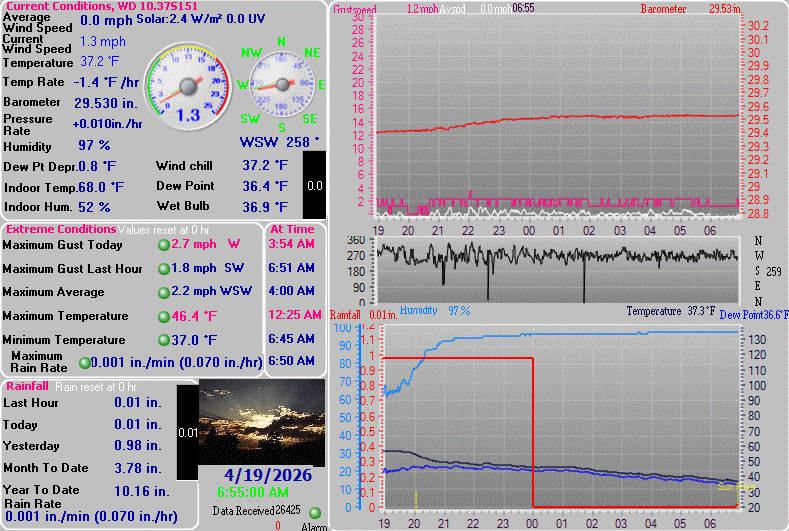This screenshot has width=789, height=531.
Task: Click the black rain gauge bar showing 0.01
Action: point(187,432)
